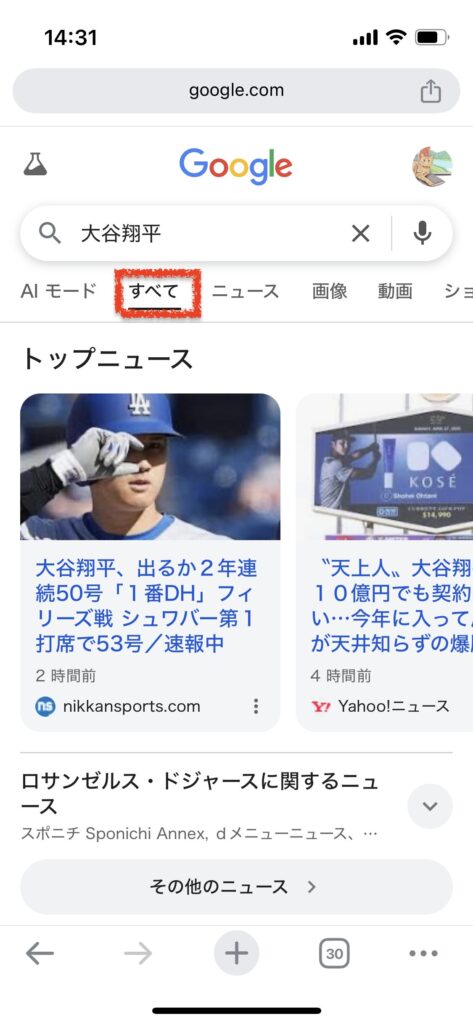Tap the google.com address bar
Image resolution: width=473 pixels, height=1024 pixels.
pyautogui.click(x=236, y=91)
